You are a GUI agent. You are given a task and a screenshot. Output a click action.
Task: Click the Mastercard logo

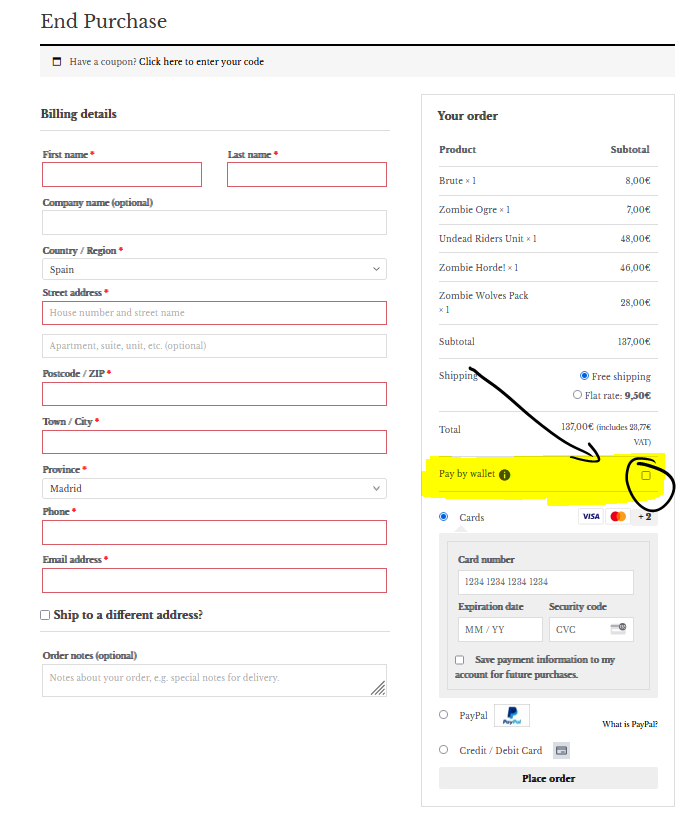(618, 516)
